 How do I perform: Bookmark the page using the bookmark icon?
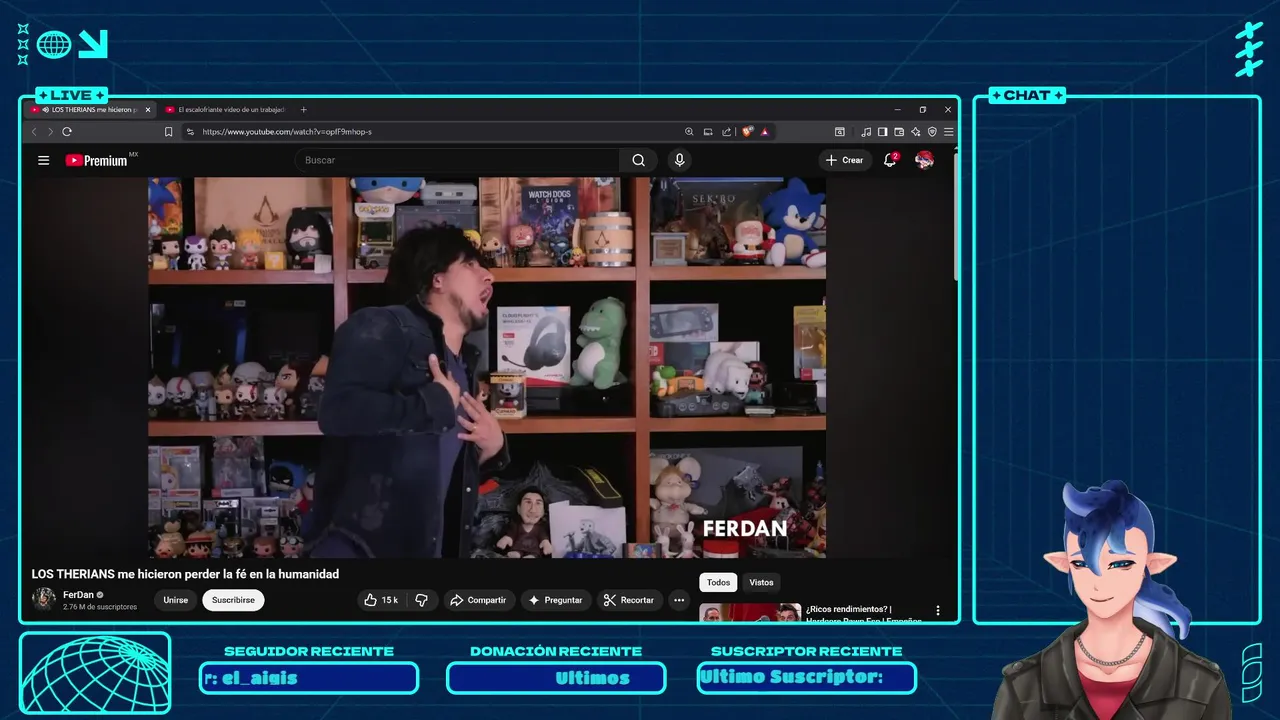pyautogui.click(x=168, y=132)
